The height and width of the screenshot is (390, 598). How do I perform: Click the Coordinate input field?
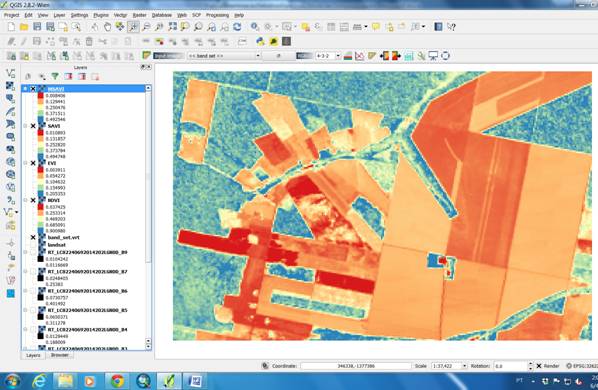pos(355,366)
